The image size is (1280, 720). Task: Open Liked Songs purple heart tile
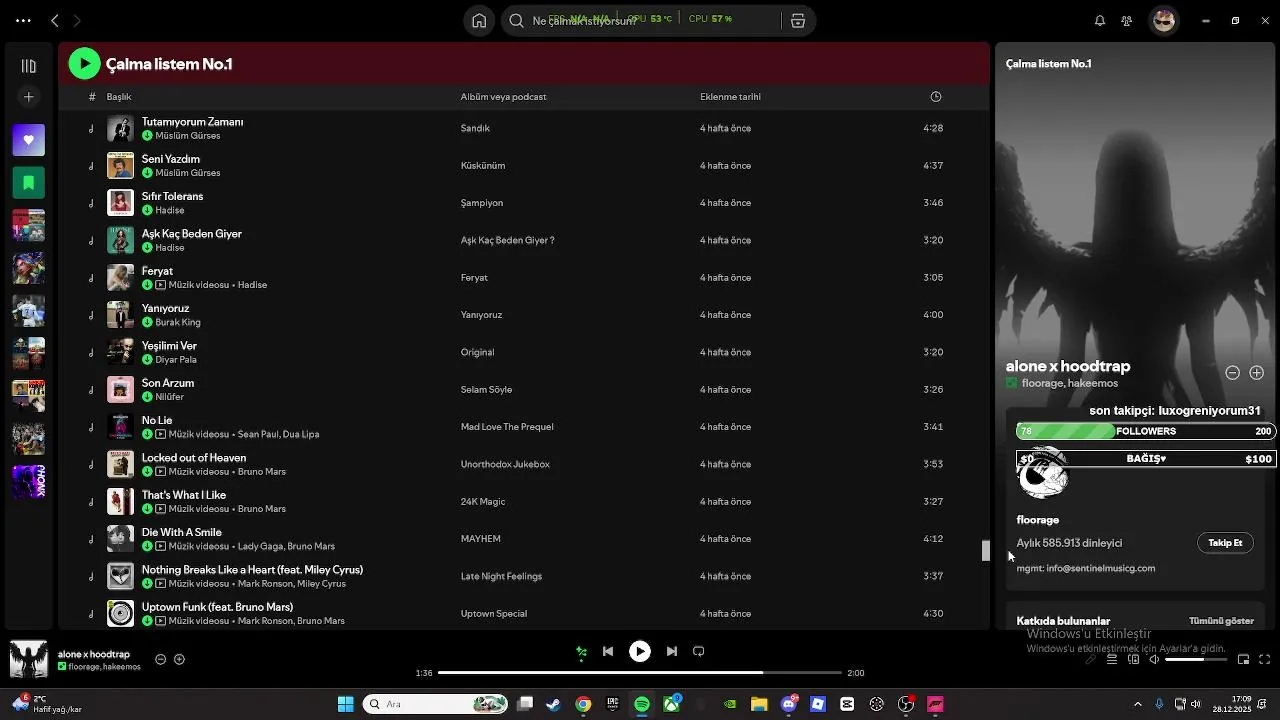click(x=29, y=140)
